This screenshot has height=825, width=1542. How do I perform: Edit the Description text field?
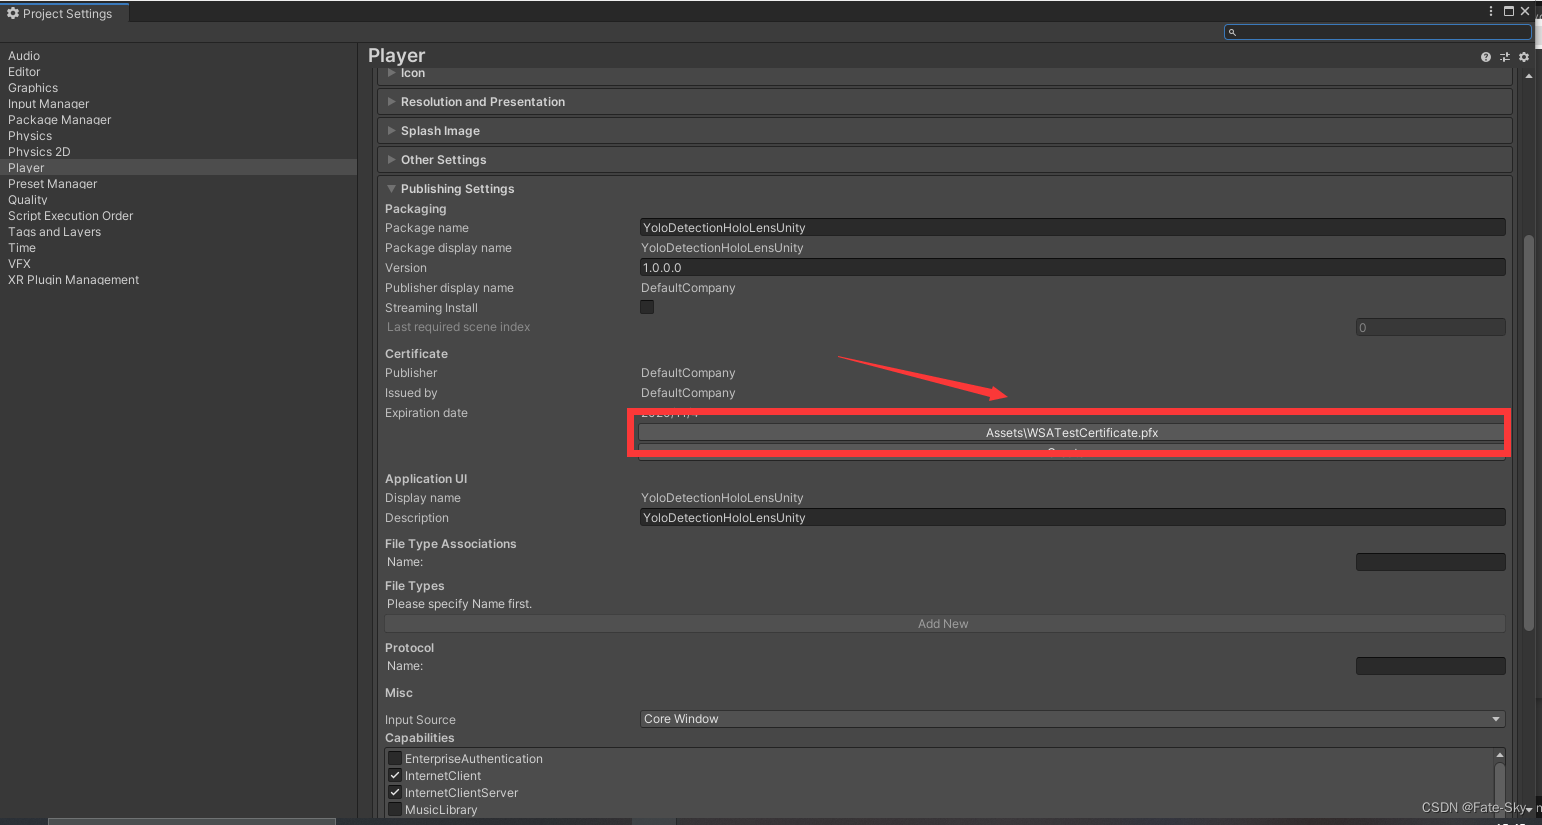1072,518
